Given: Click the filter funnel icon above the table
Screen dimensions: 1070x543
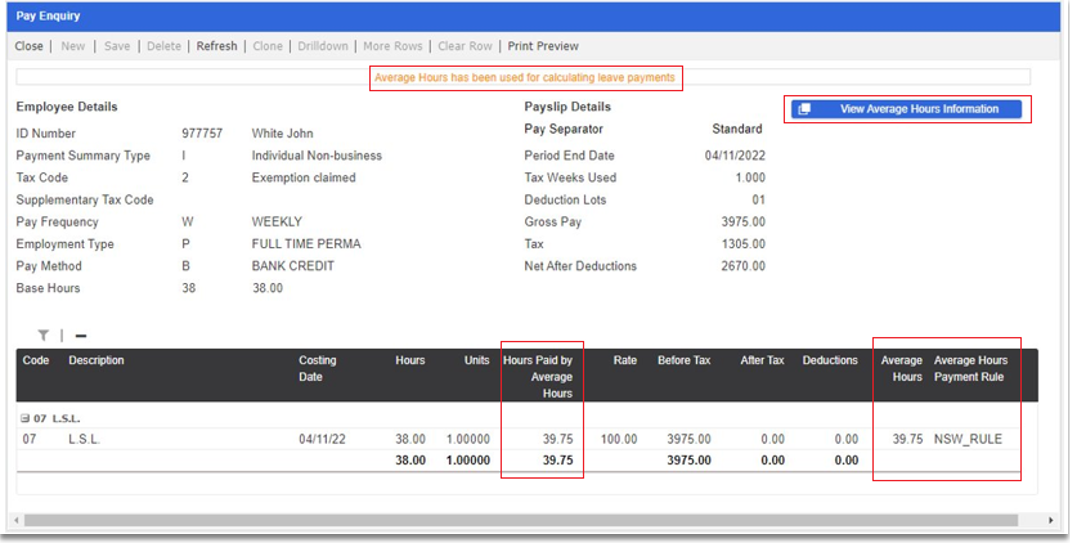Looking at the screenshot, I should pos(43,335).
